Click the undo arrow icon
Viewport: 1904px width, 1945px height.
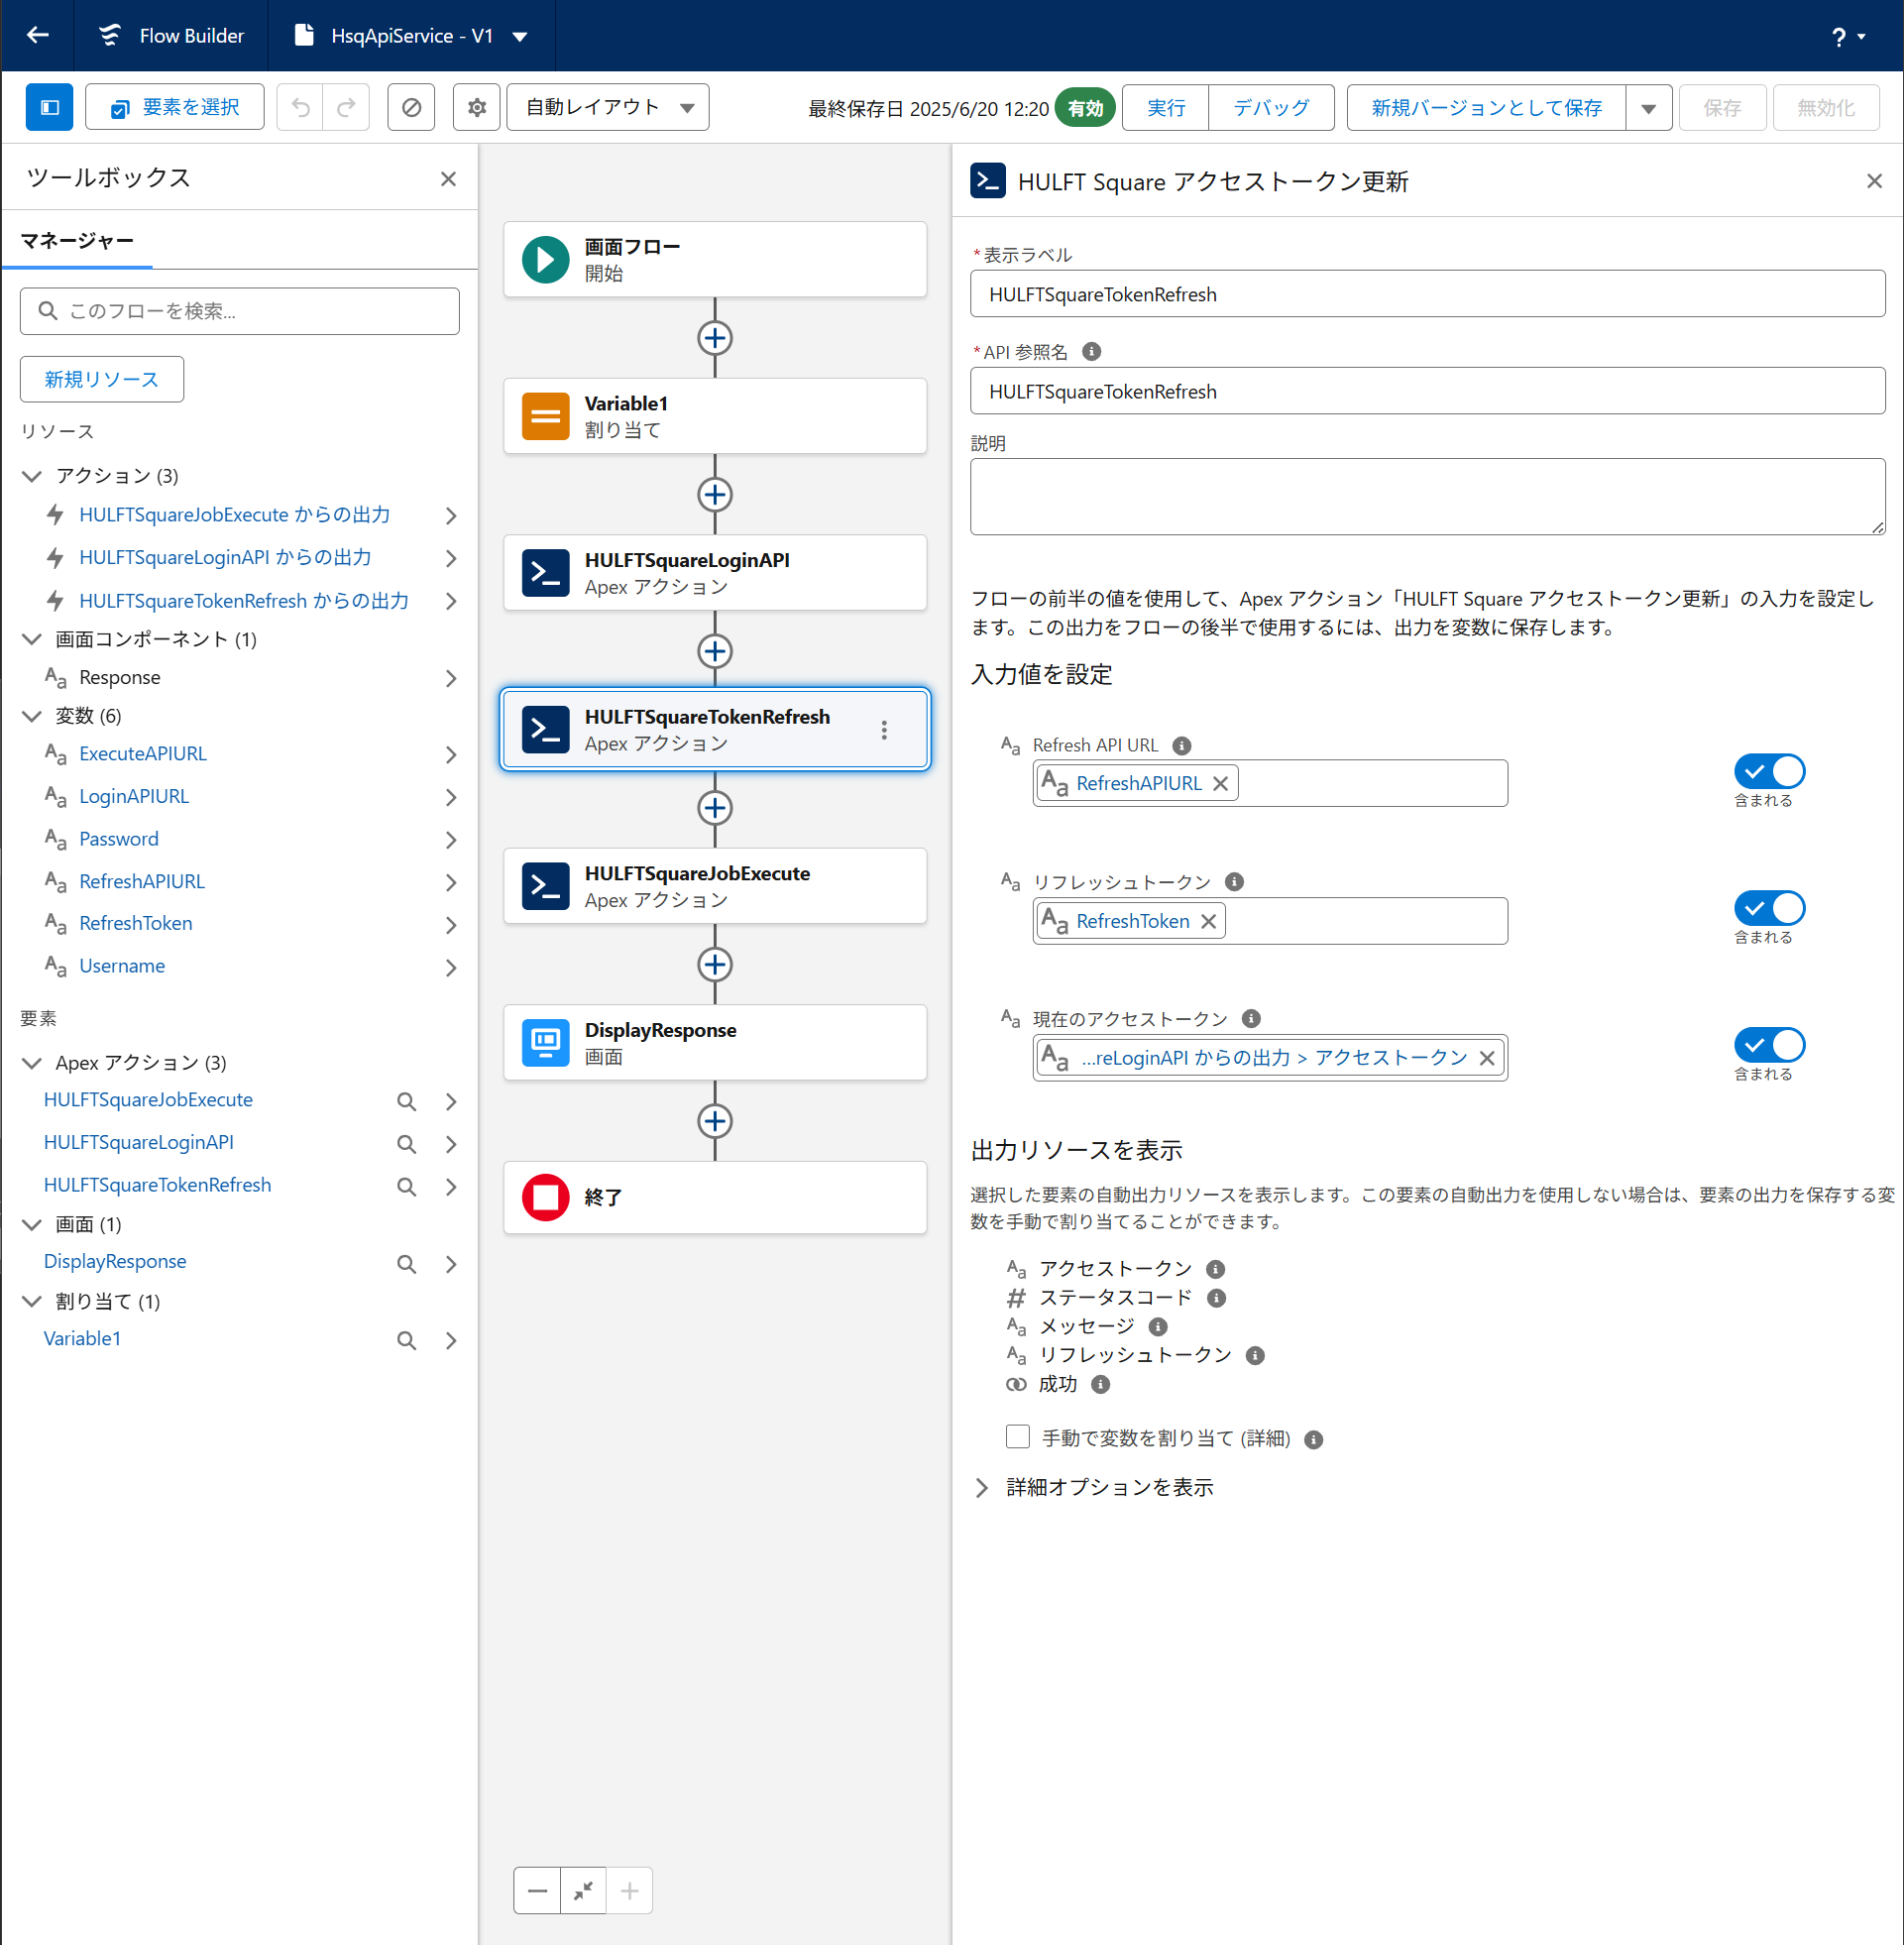300,107
